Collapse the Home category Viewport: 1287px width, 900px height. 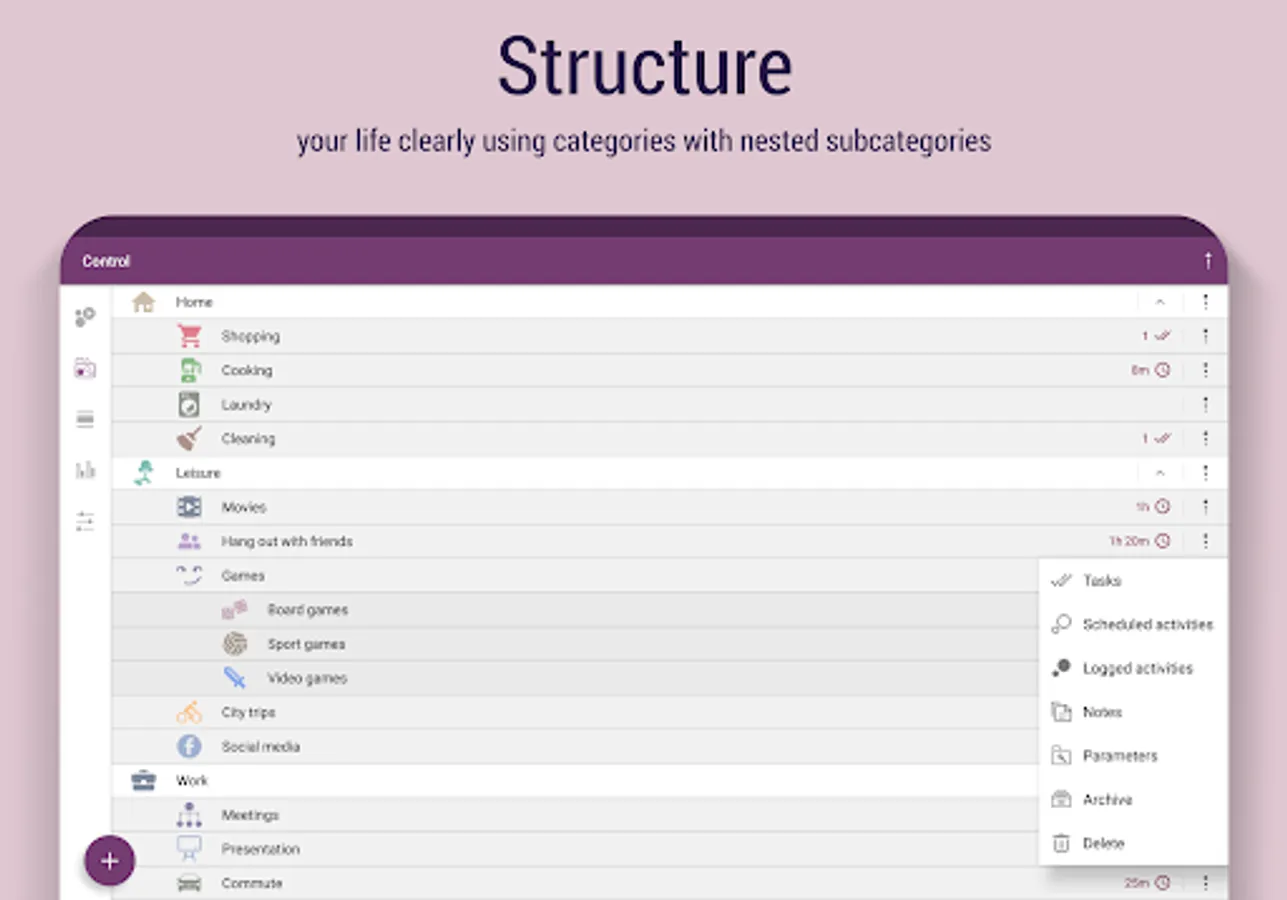(x=1160, y=302)
